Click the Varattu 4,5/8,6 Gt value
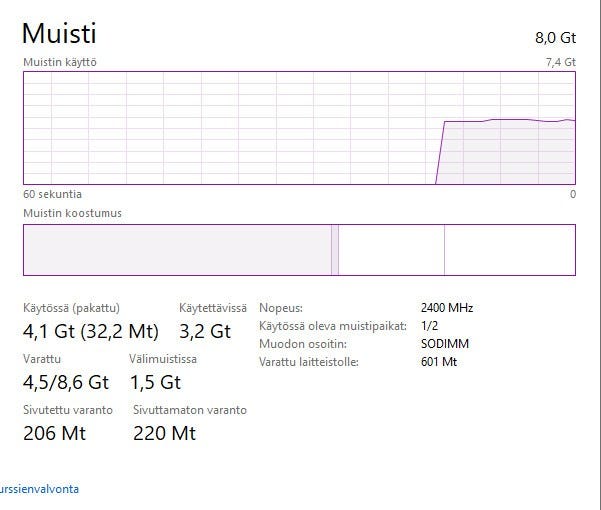Image resolution: width=601 pixels, height=510 pixels. (65, 382)
